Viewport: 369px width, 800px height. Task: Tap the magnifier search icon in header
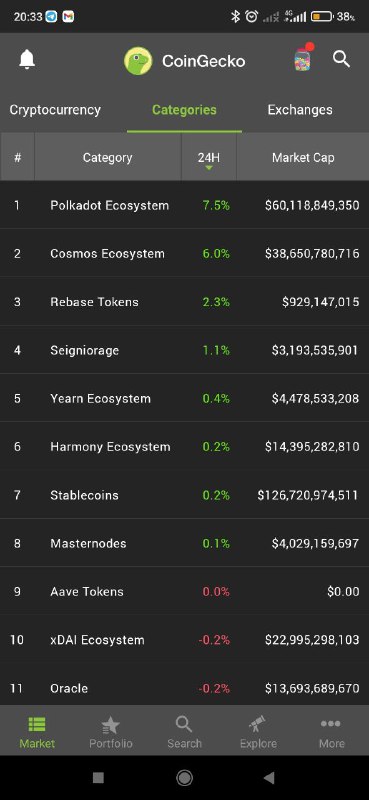tap(341, 59)
